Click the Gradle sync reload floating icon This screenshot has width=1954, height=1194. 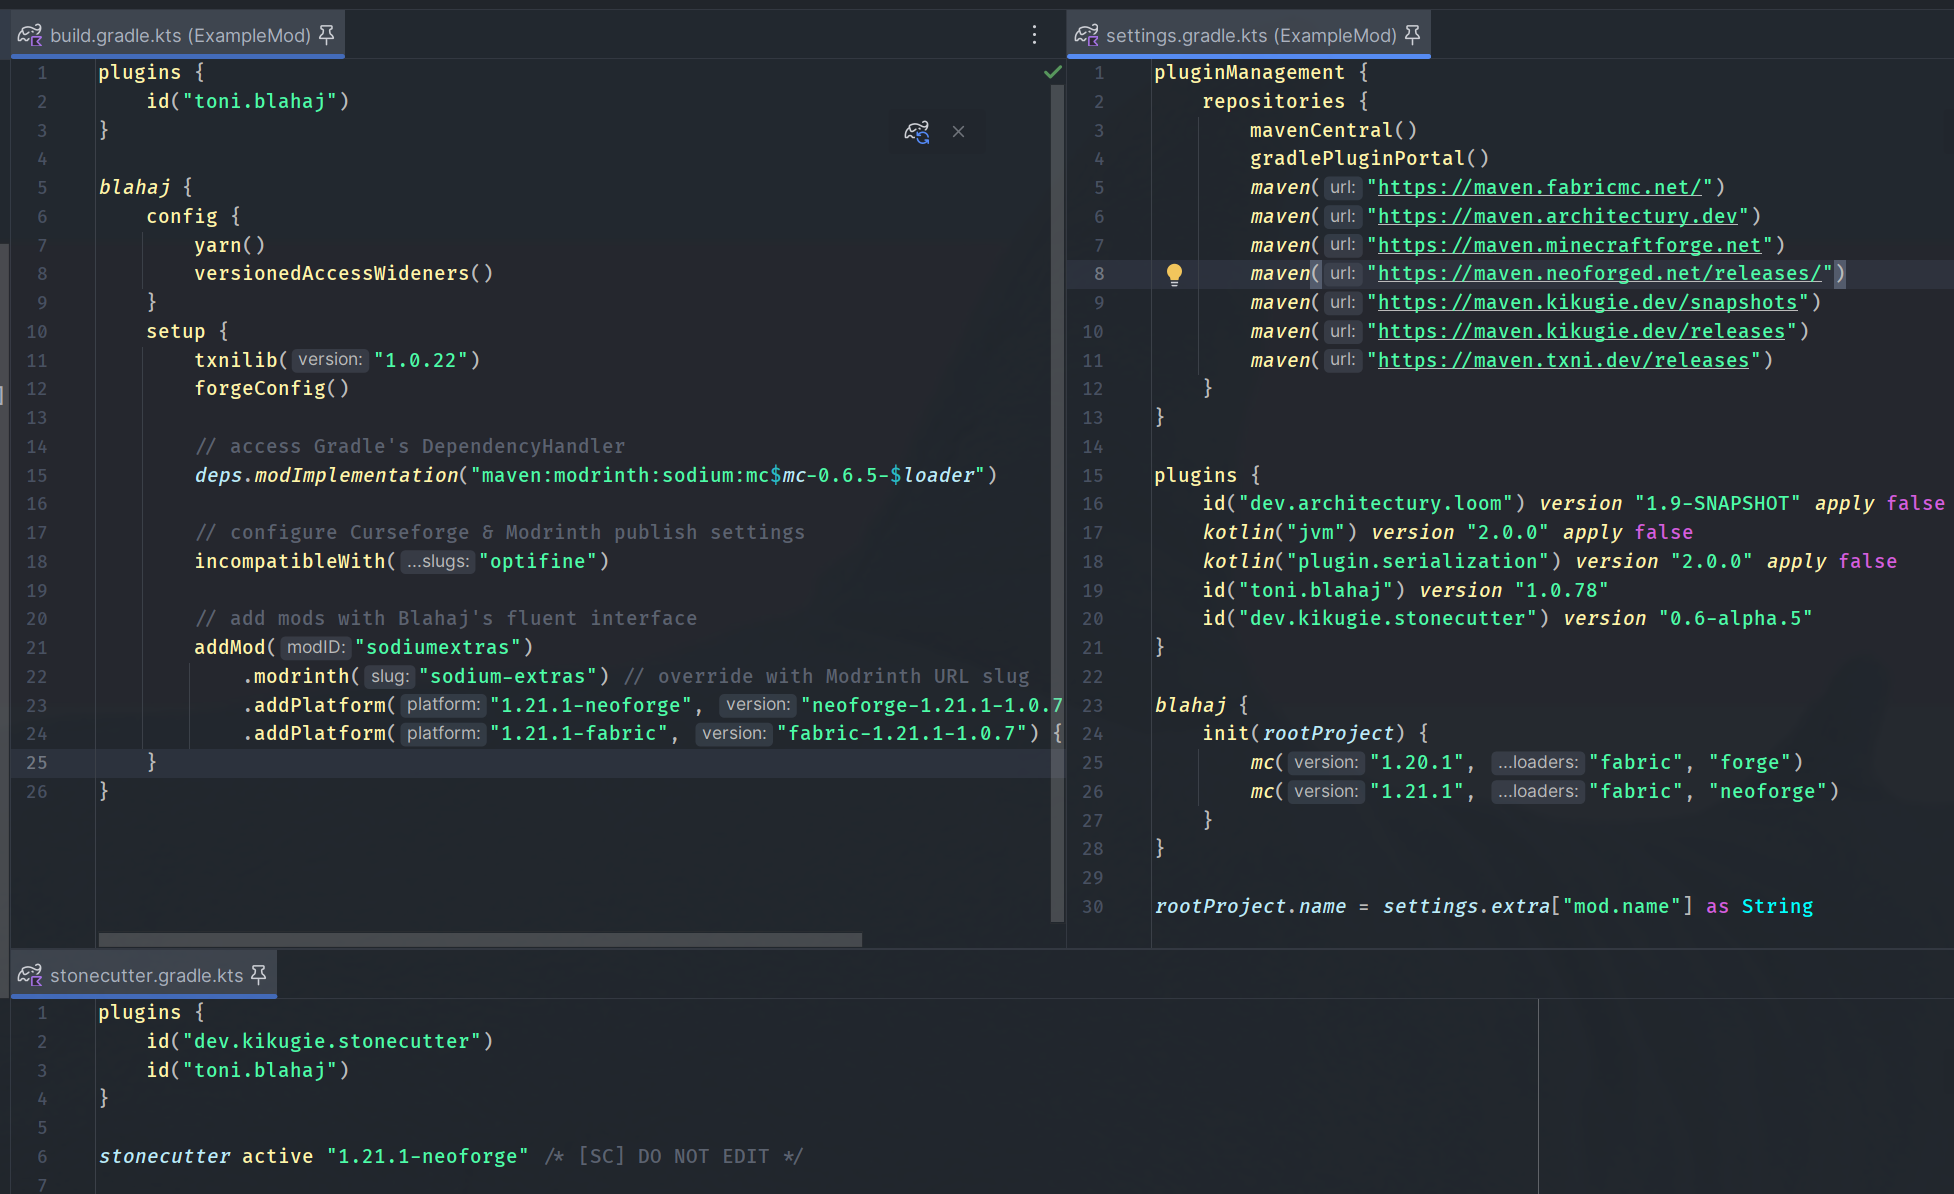pyautogui.click(x=917, y=132)
